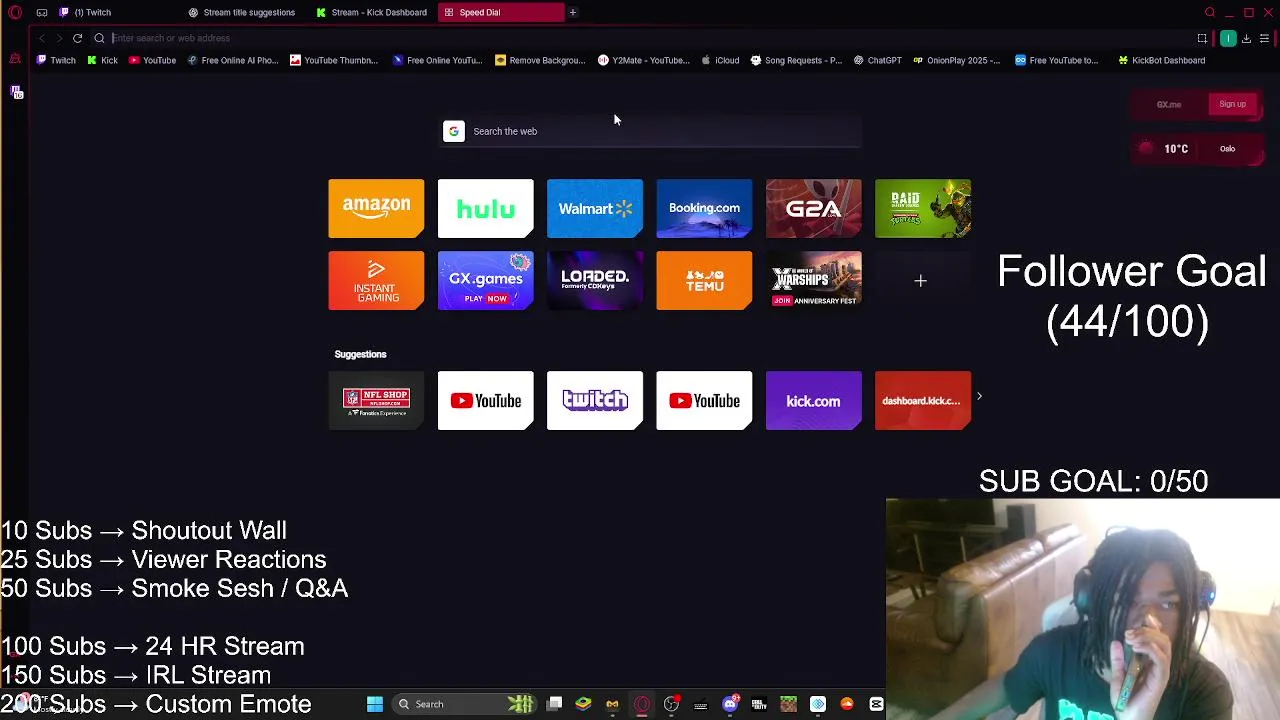Switch to Stream - Kick Dashboard tab

pos(373,12)
